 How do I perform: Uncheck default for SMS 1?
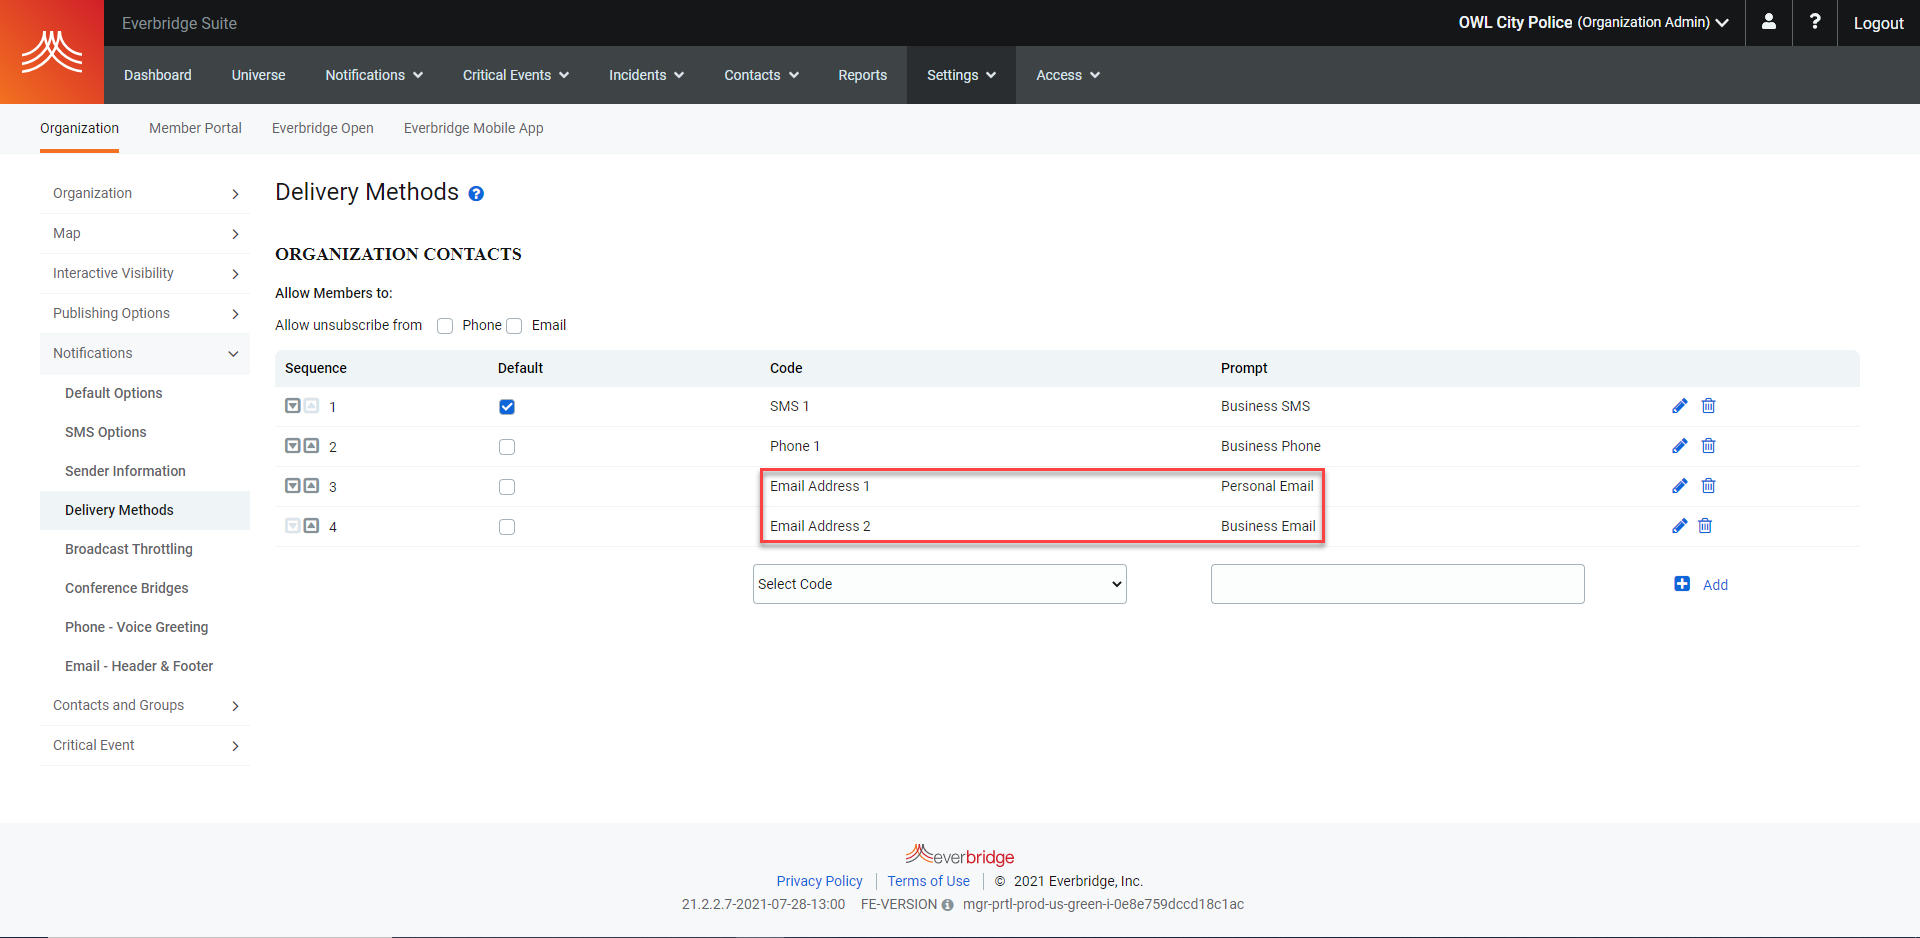507,407
